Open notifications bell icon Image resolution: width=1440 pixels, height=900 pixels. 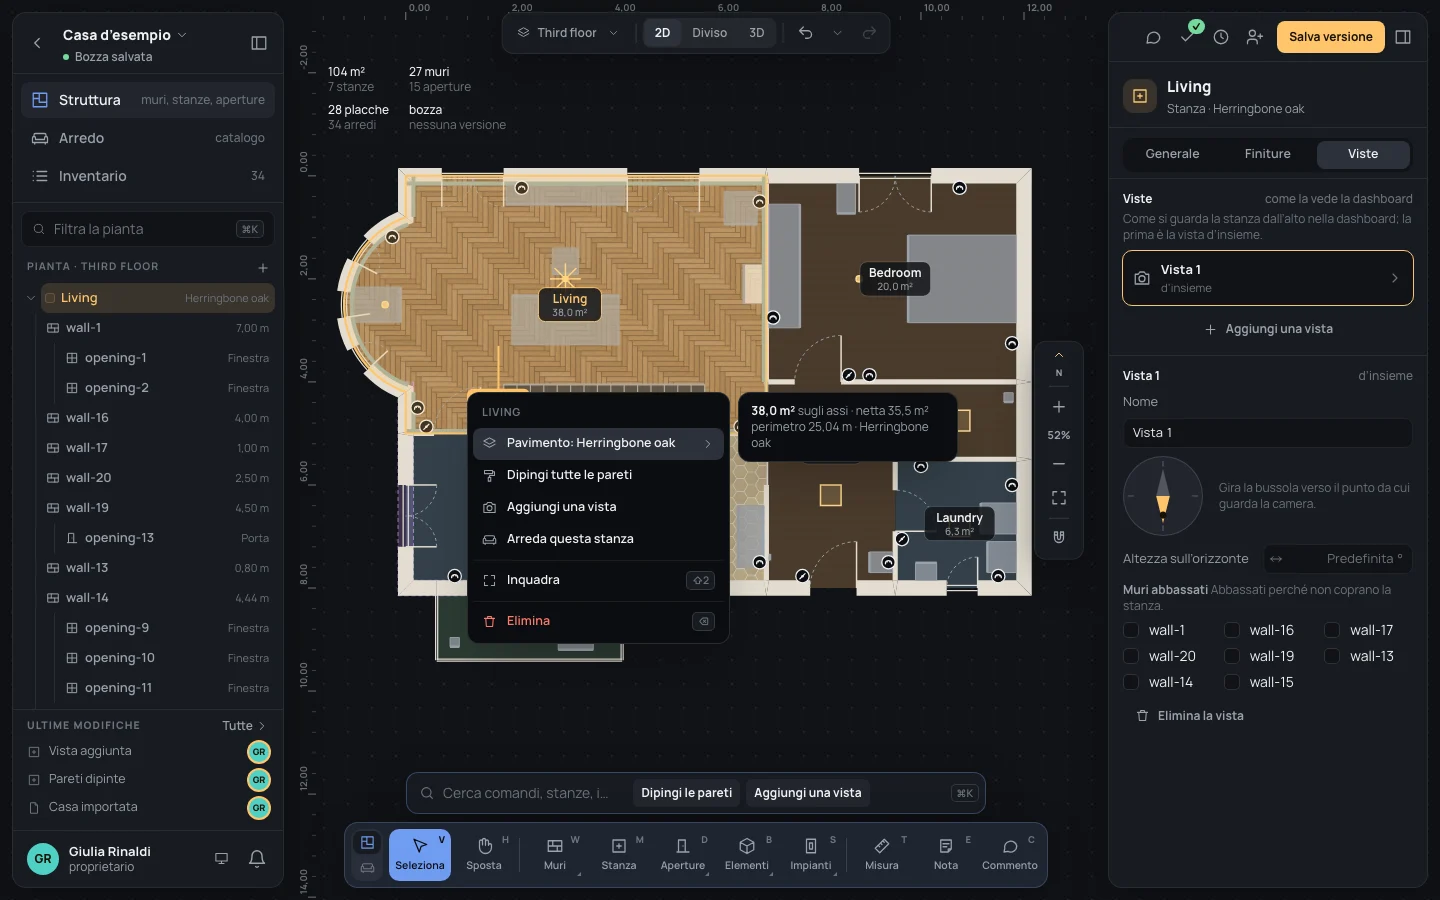point(257,858)
